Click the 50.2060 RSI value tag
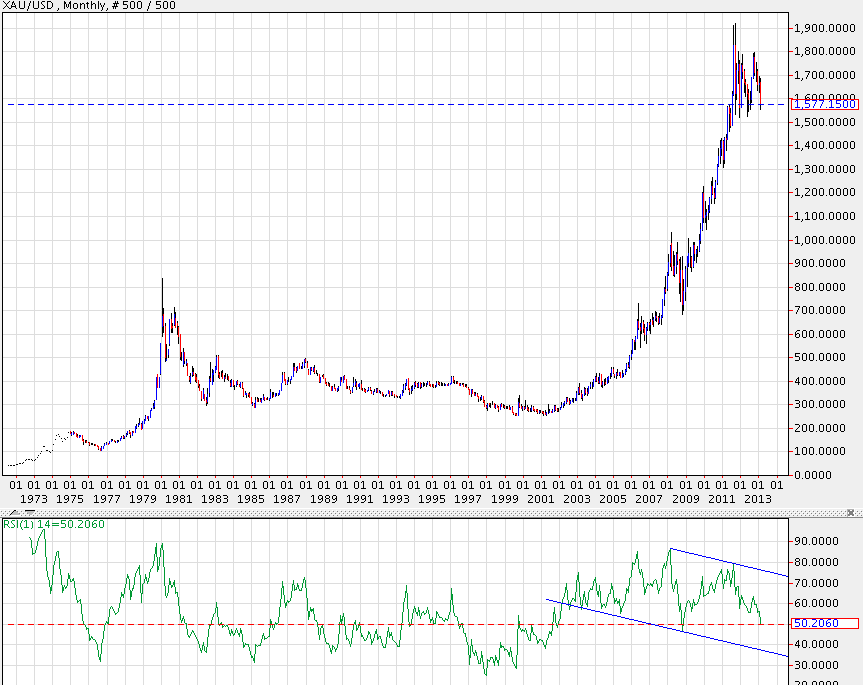Viewport: 863px width, 685px height. pos(824,624)
